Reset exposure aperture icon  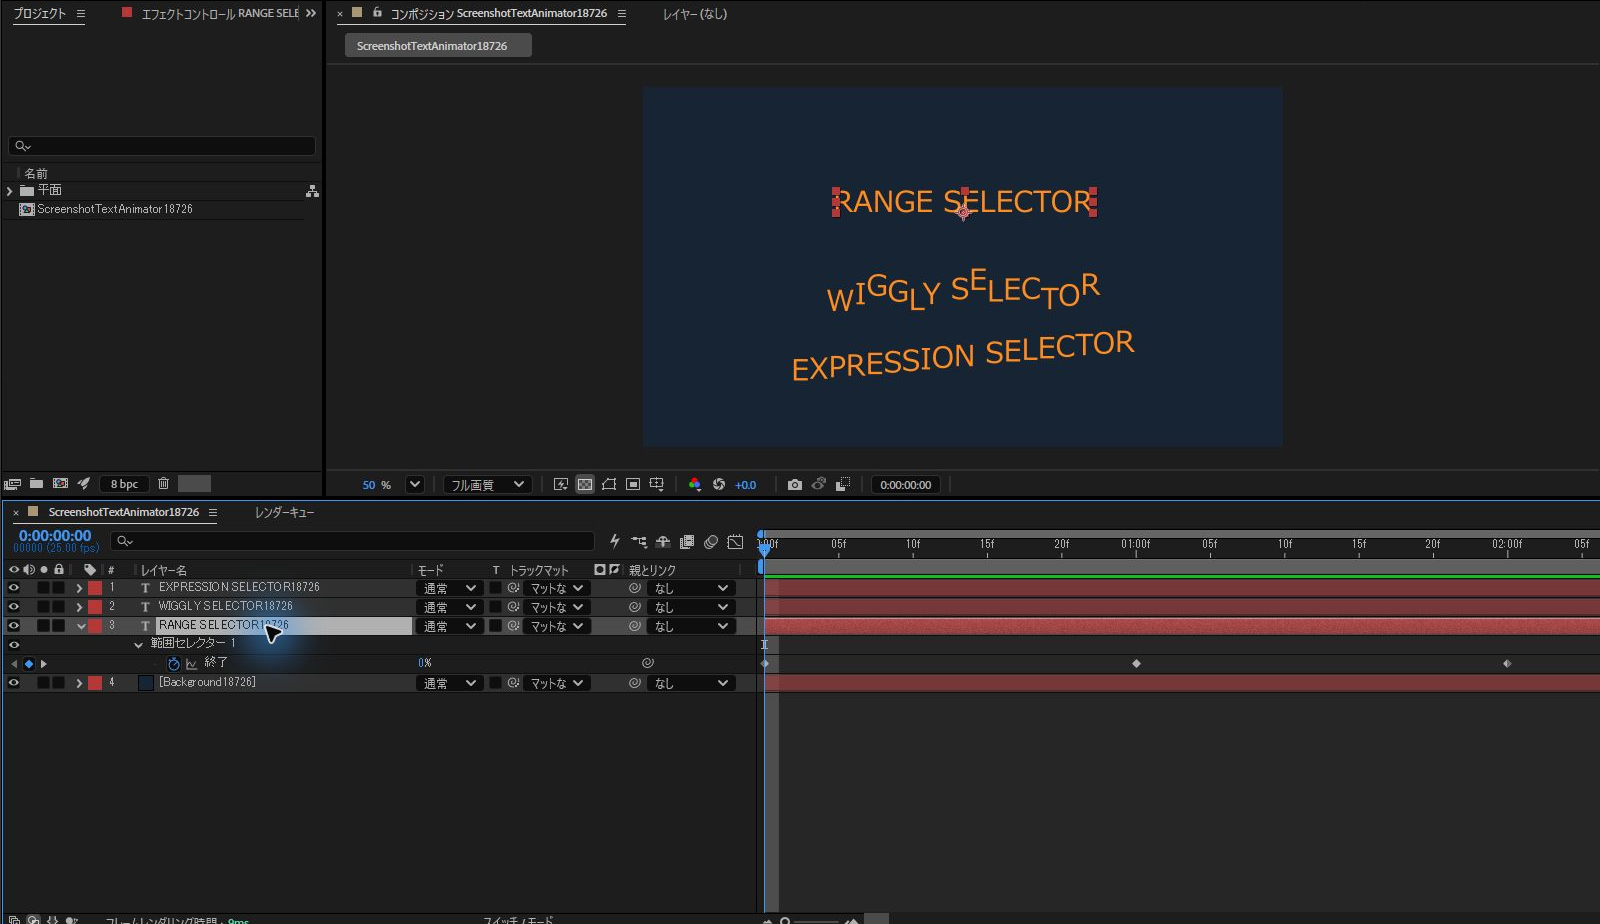tap(719, 484)
